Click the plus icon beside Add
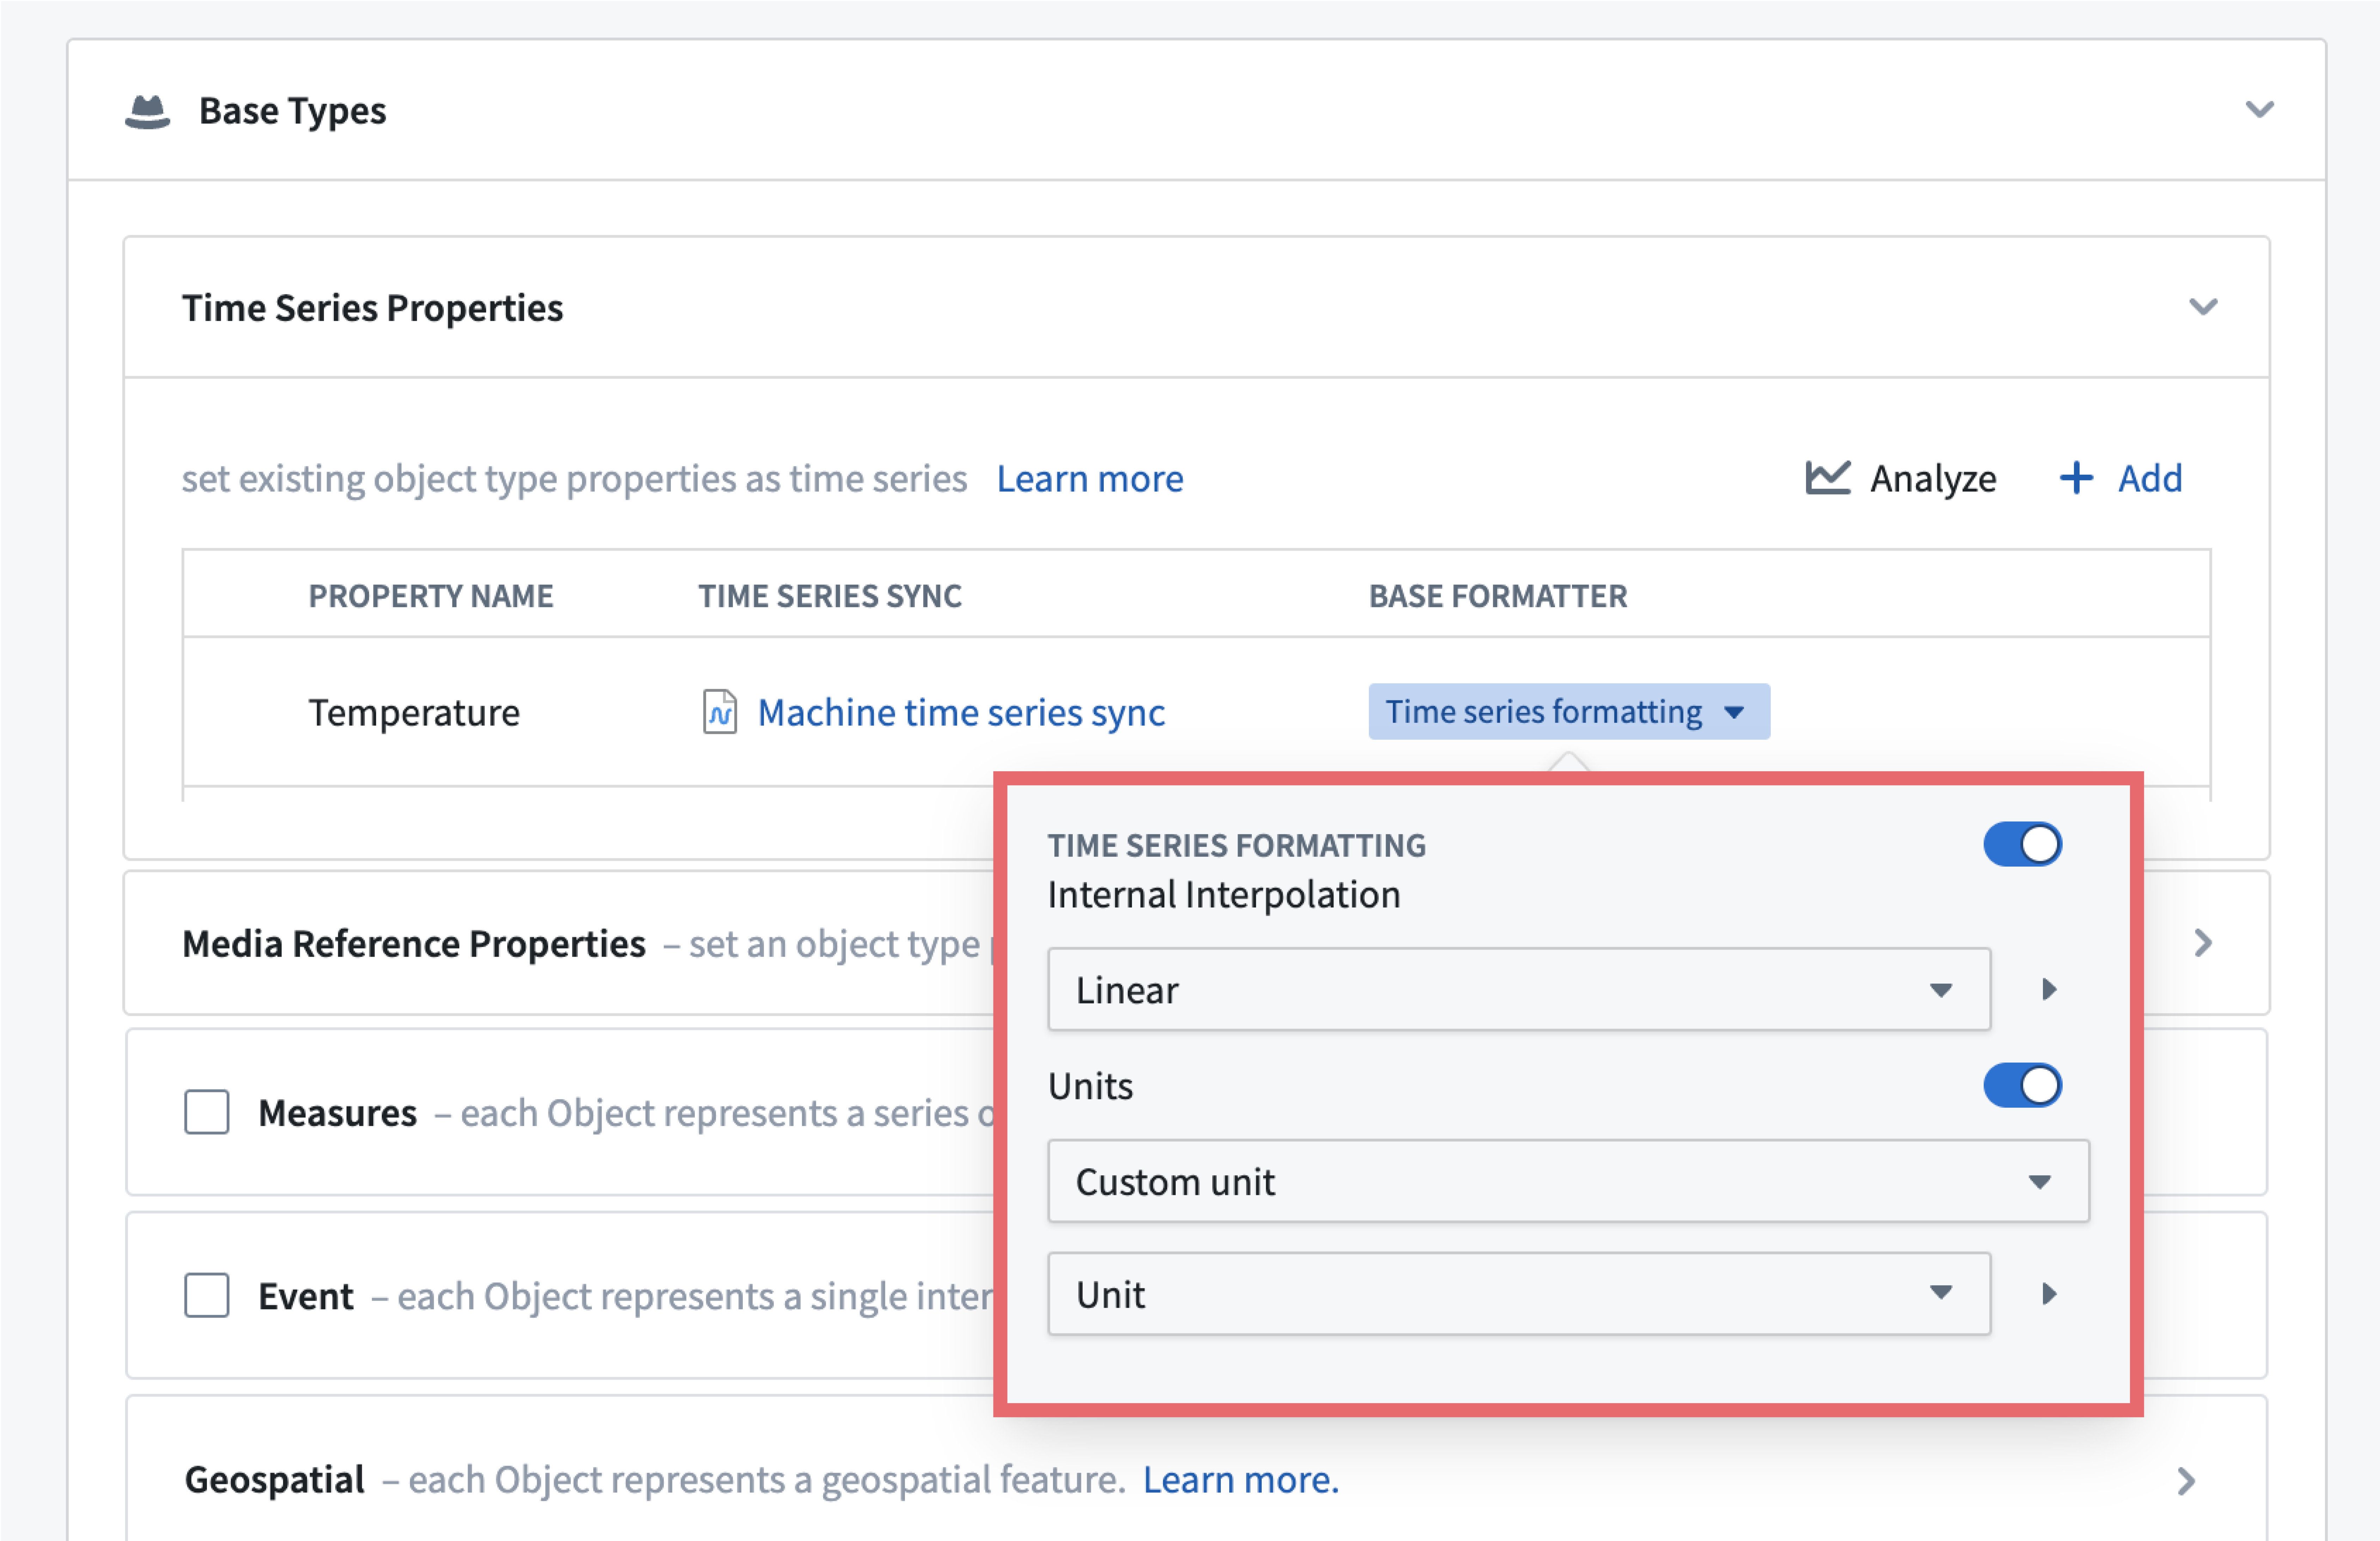The width and height of the screenshot is (2380, 1541). point(2076,478)
